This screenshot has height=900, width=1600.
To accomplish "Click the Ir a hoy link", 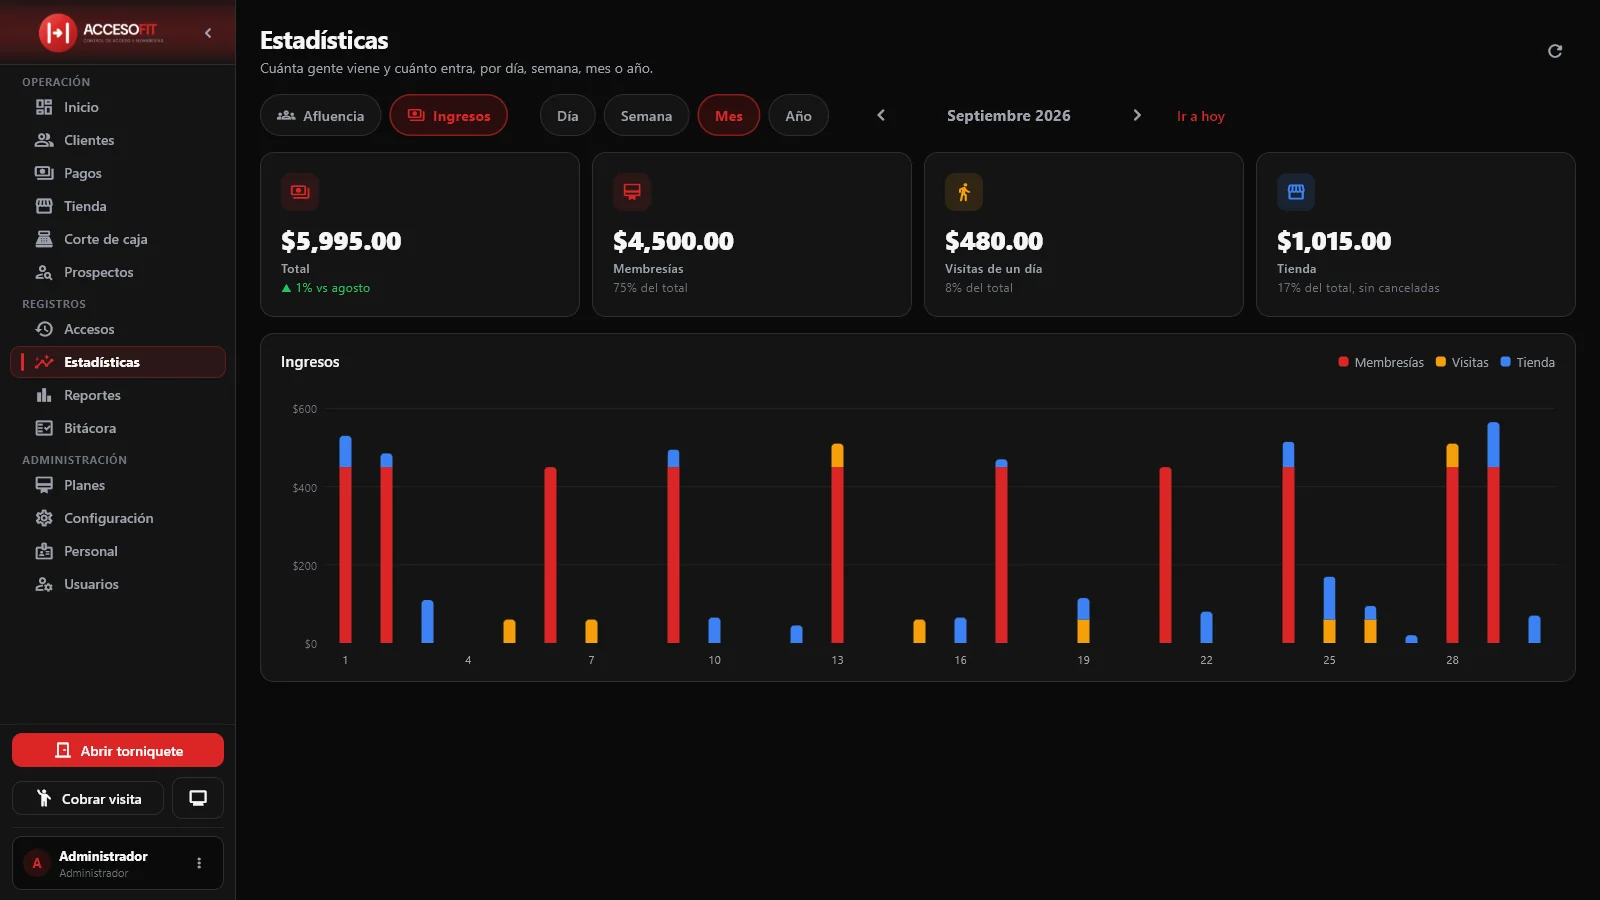I will coord(1200,116).
